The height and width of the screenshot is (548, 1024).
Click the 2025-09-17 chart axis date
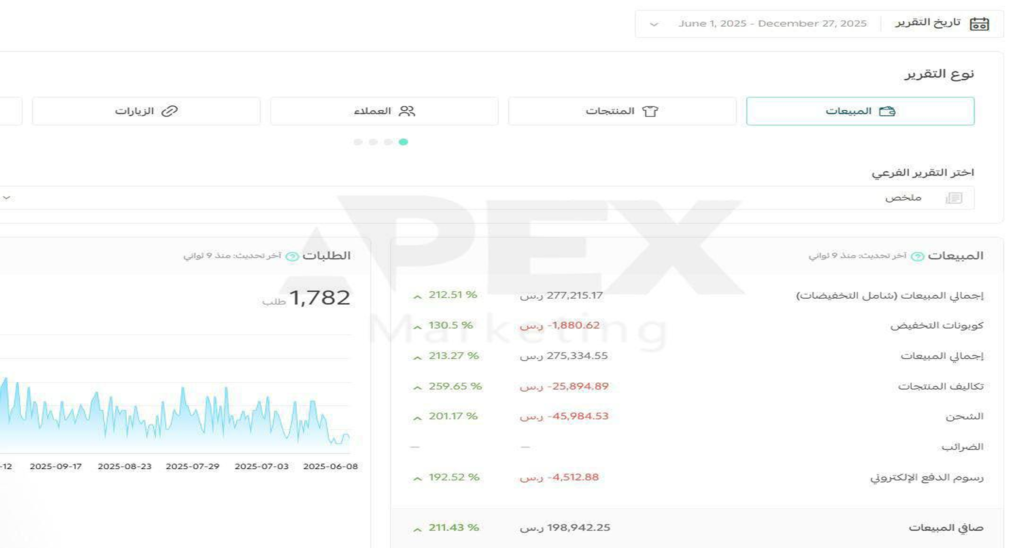coord(56,467)
